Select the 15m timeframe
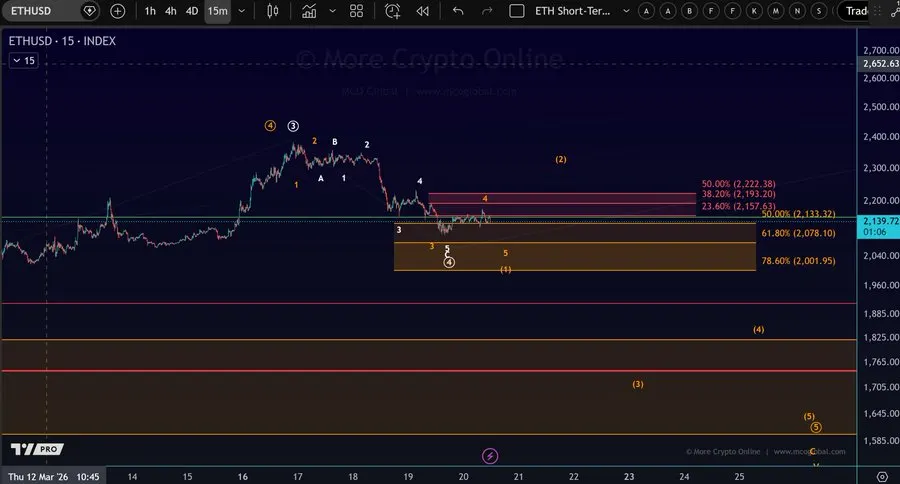 218,11
